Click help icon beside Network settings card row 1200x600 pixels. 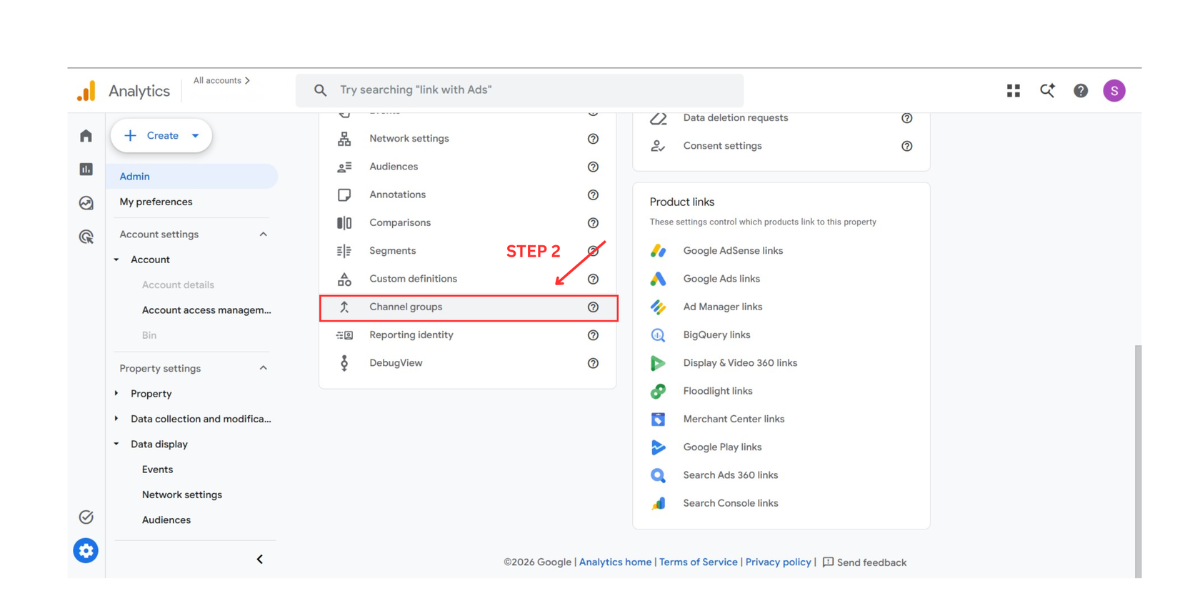point(593,139)
